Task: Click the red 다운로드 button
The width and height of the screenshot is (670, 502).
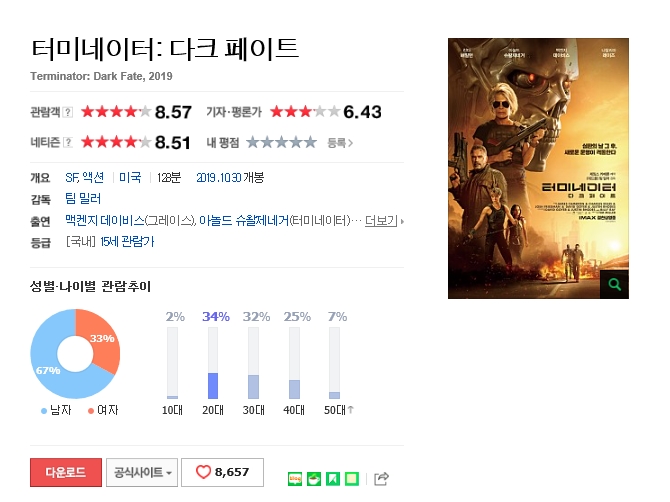Action: point(66,472)
